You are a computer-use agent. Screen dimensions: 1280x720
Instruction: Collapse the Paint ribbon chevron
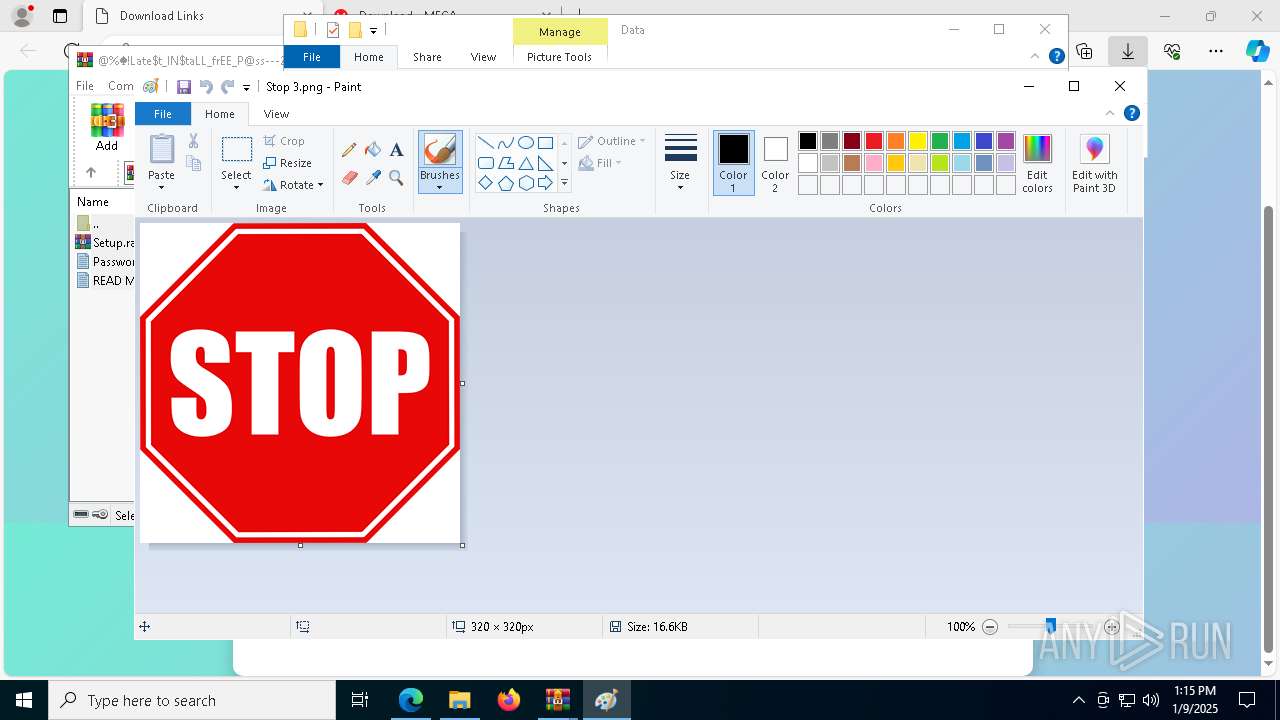(1109, 113)
